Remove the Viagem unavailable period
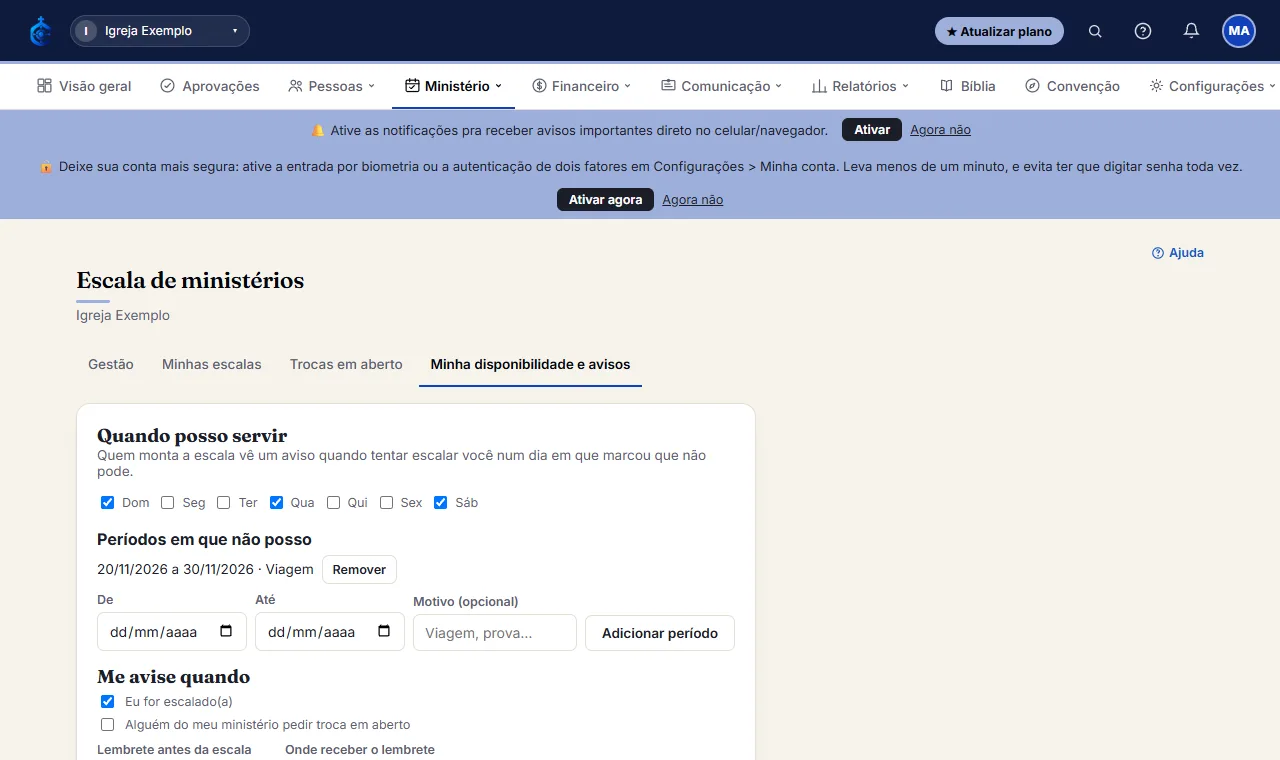The image size is (1280, 760). click(x=359, y=569)
